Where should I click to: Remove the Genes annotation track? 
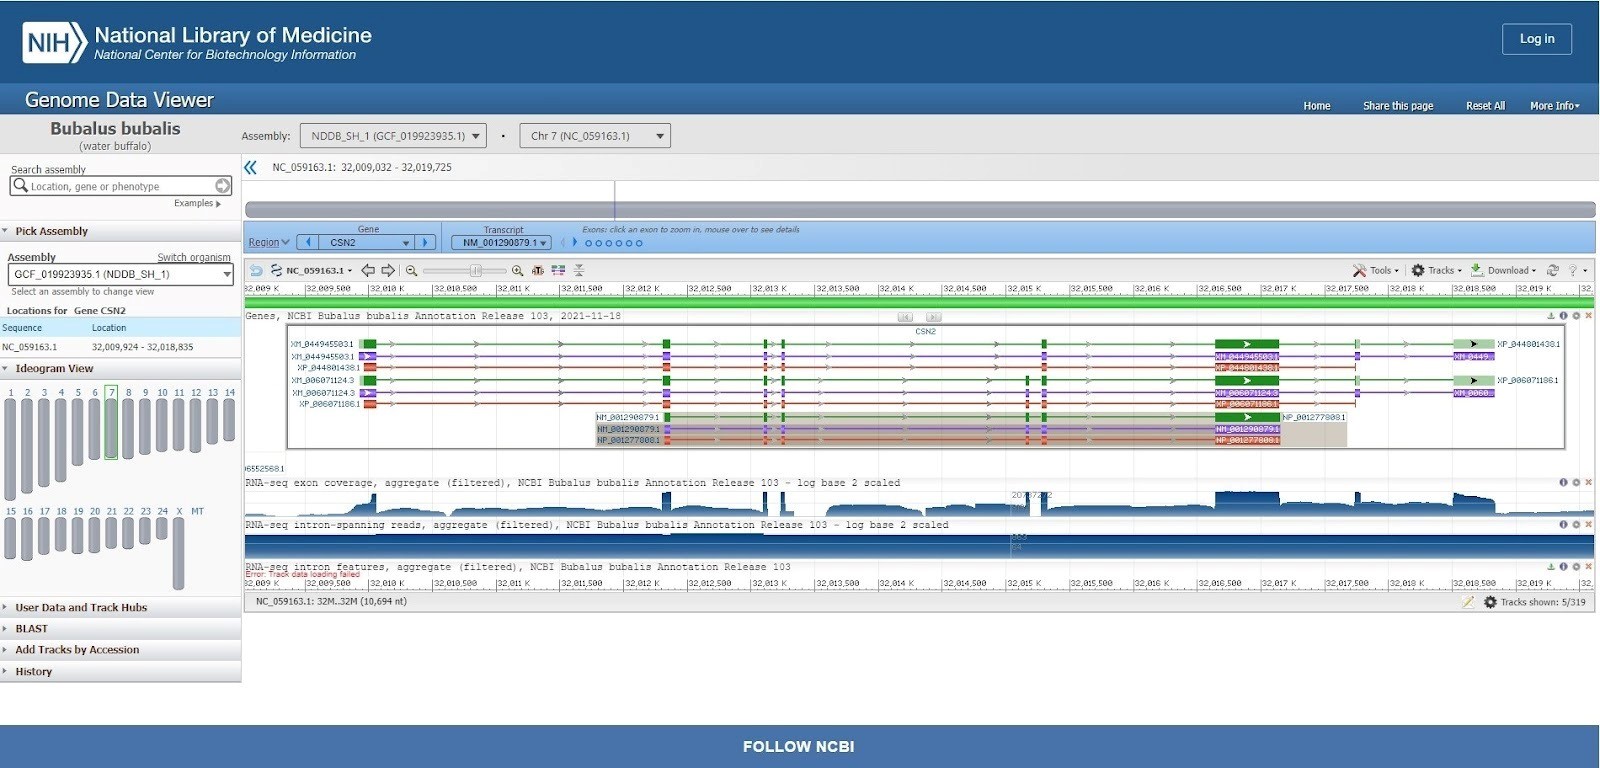pyautogui.click(x=1588, y=316)
